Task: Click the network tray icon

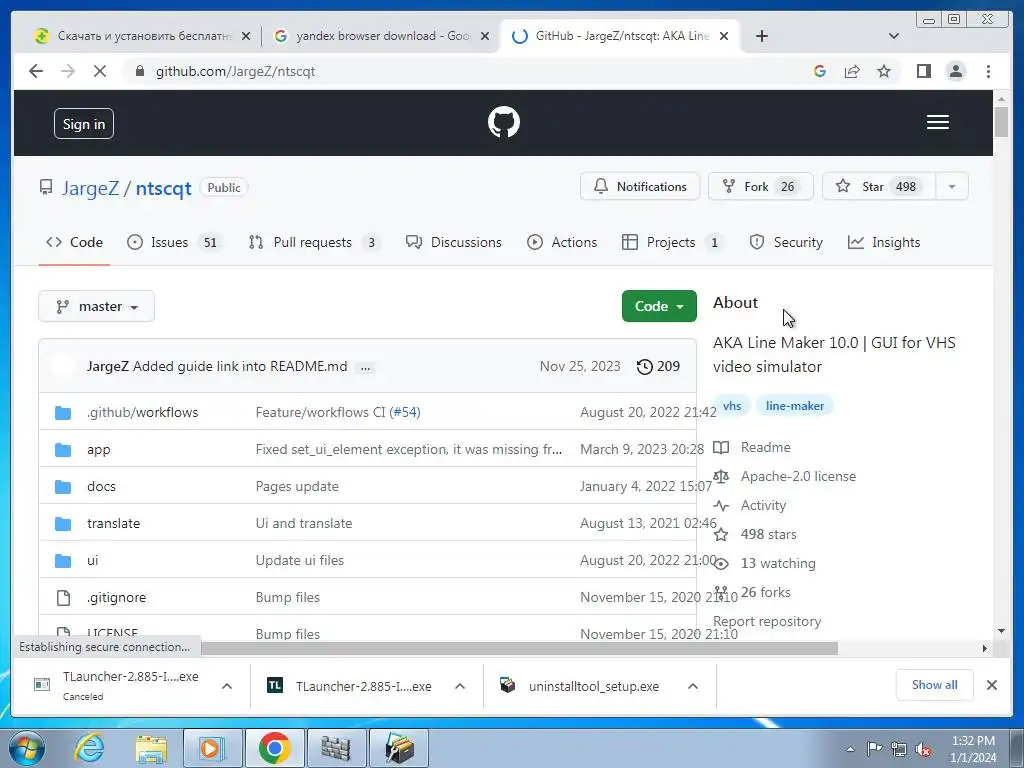Action: (899, 750)
